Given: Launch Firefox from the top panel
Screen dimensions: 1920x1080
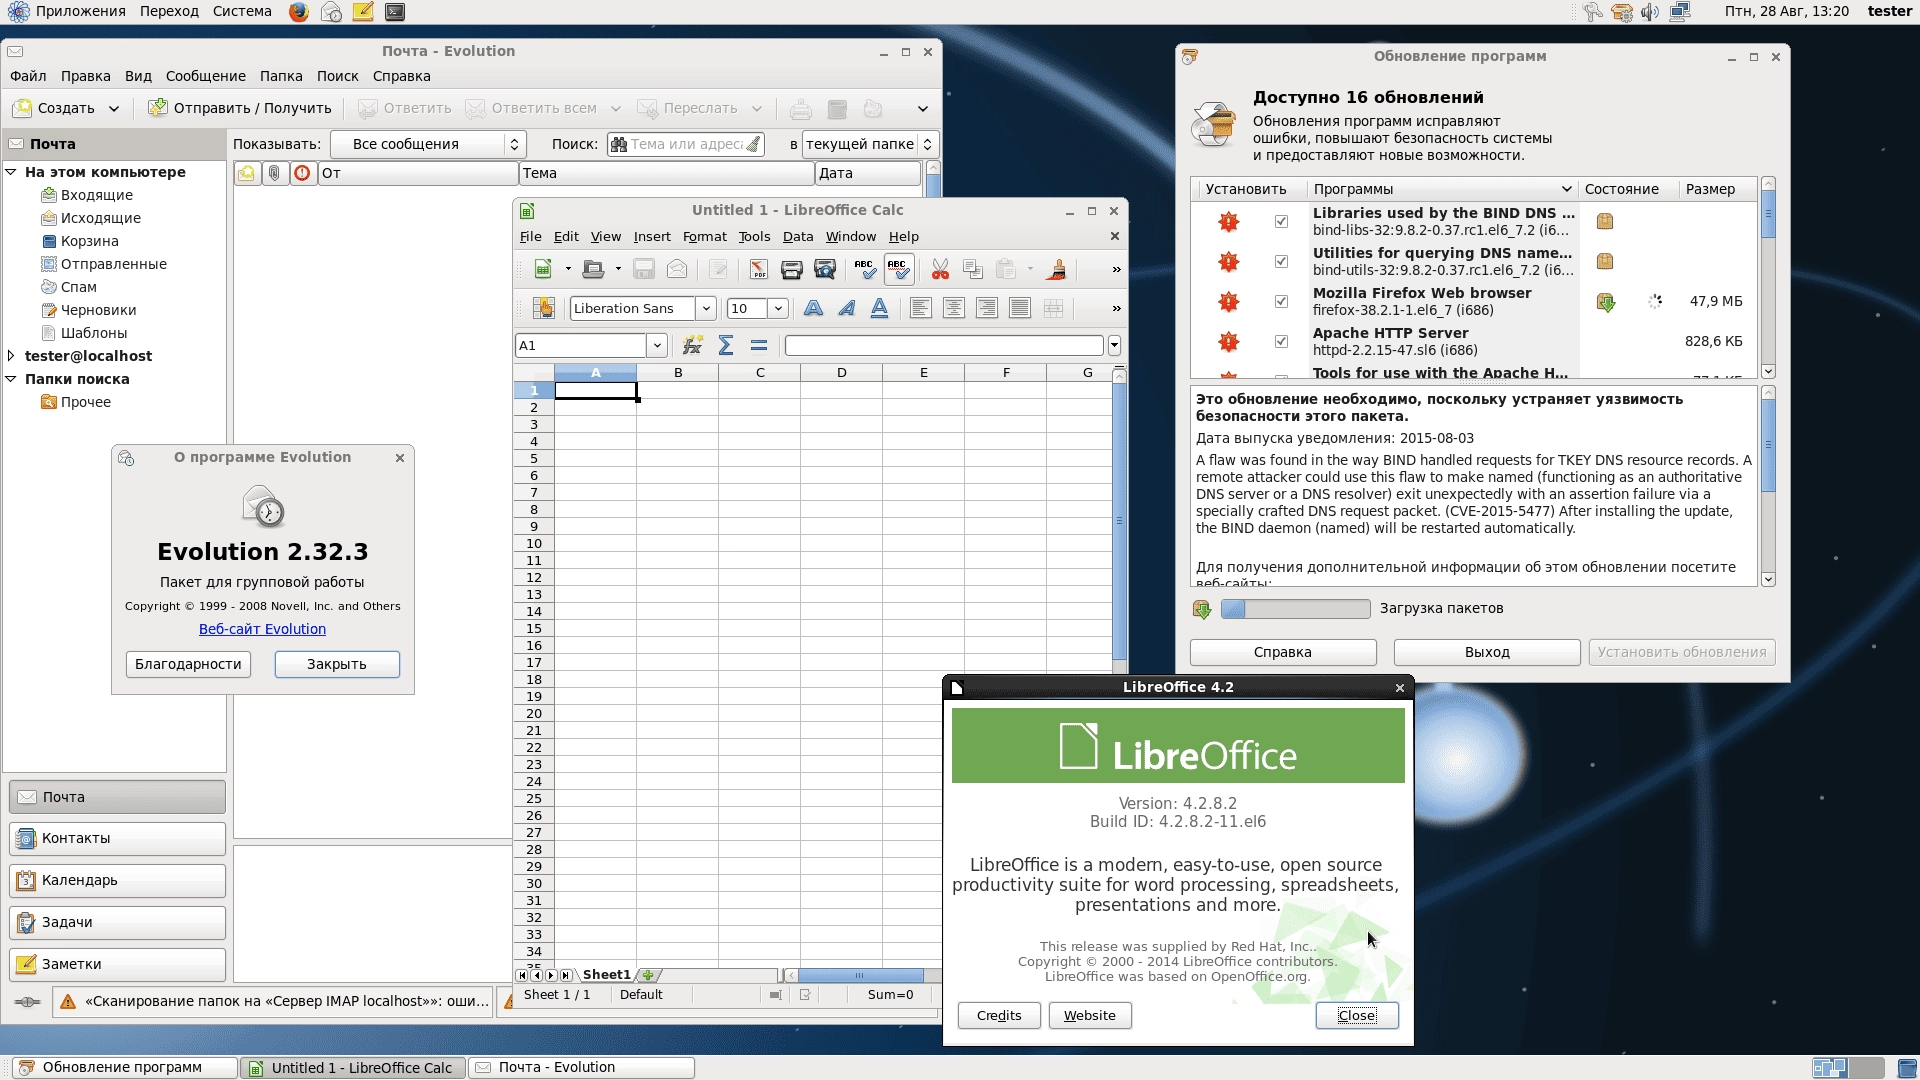Looking at the screenshot, I should (x=299, y=12).
